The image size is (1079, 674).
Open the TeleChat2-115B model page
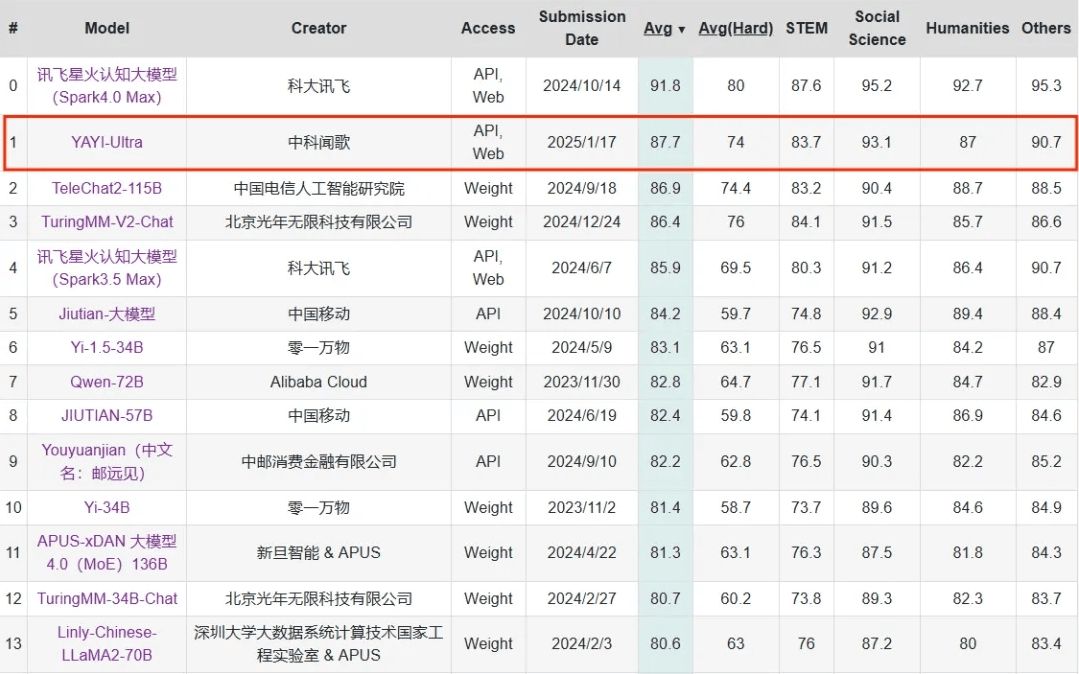pos(107,188)
